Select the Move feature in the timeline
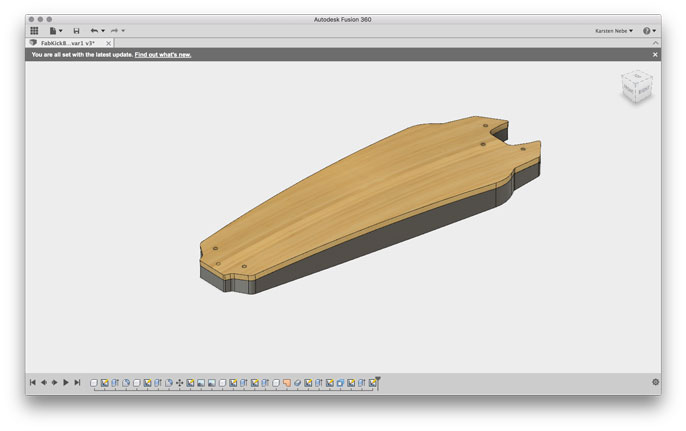The image size is (686, 431). (x=179, y=383)
